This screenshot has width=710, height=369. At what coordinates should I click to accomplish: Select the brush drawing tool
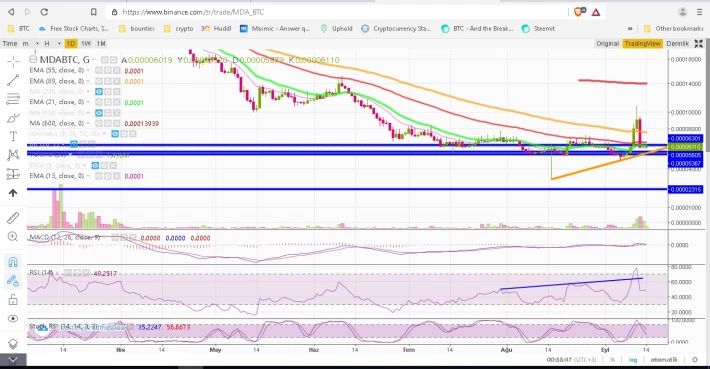coord(13,118)
